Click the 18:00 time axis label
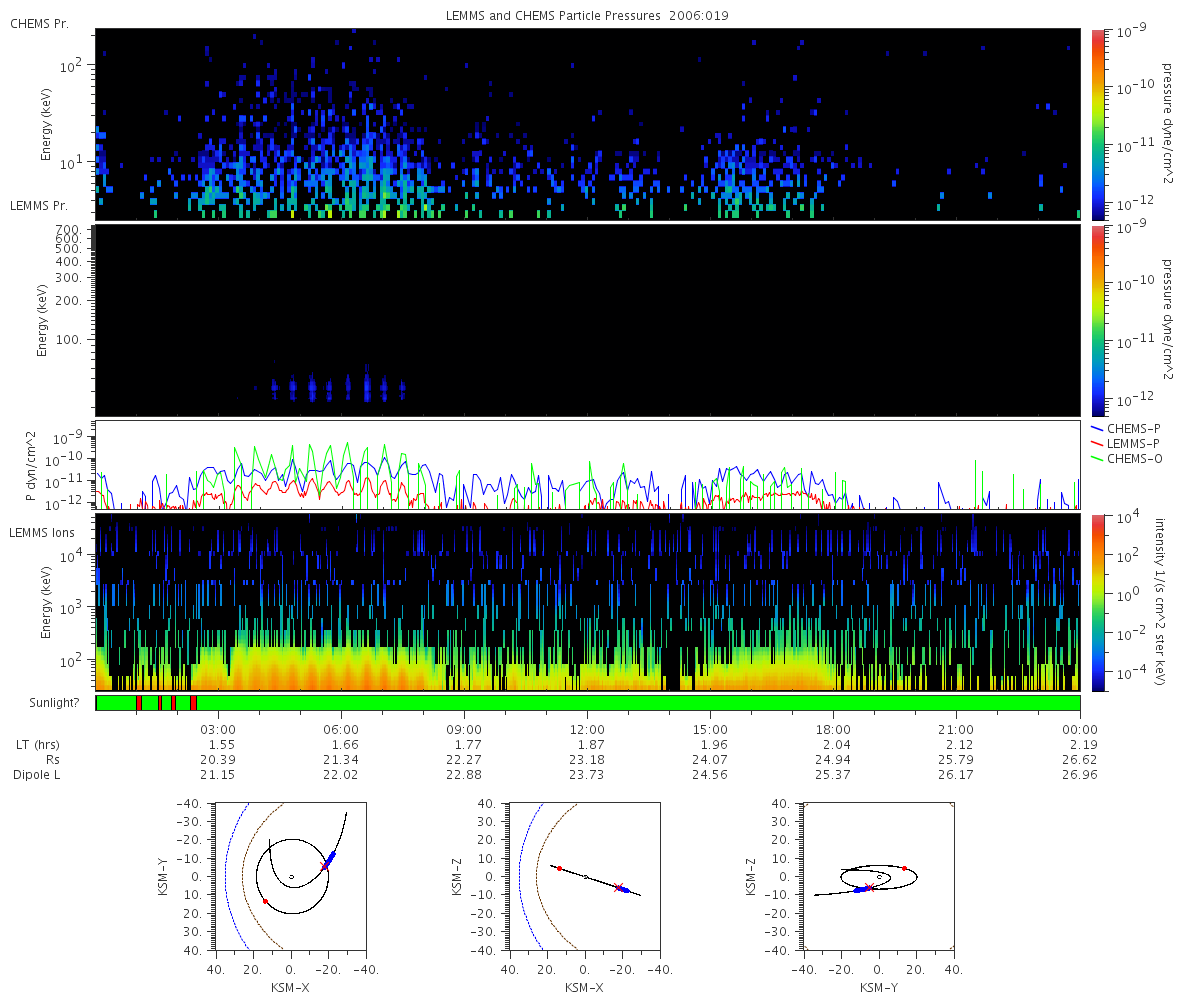This screenshot has height=1000, width=1200. click(x=834, y=729)
